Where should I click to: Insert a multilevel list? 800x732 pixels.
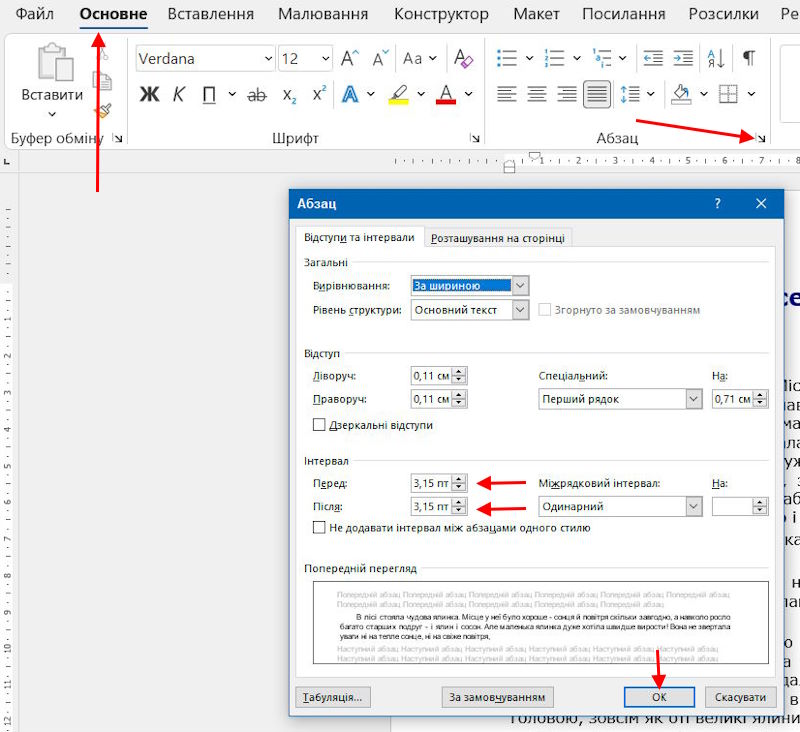[x=602, y=58]
